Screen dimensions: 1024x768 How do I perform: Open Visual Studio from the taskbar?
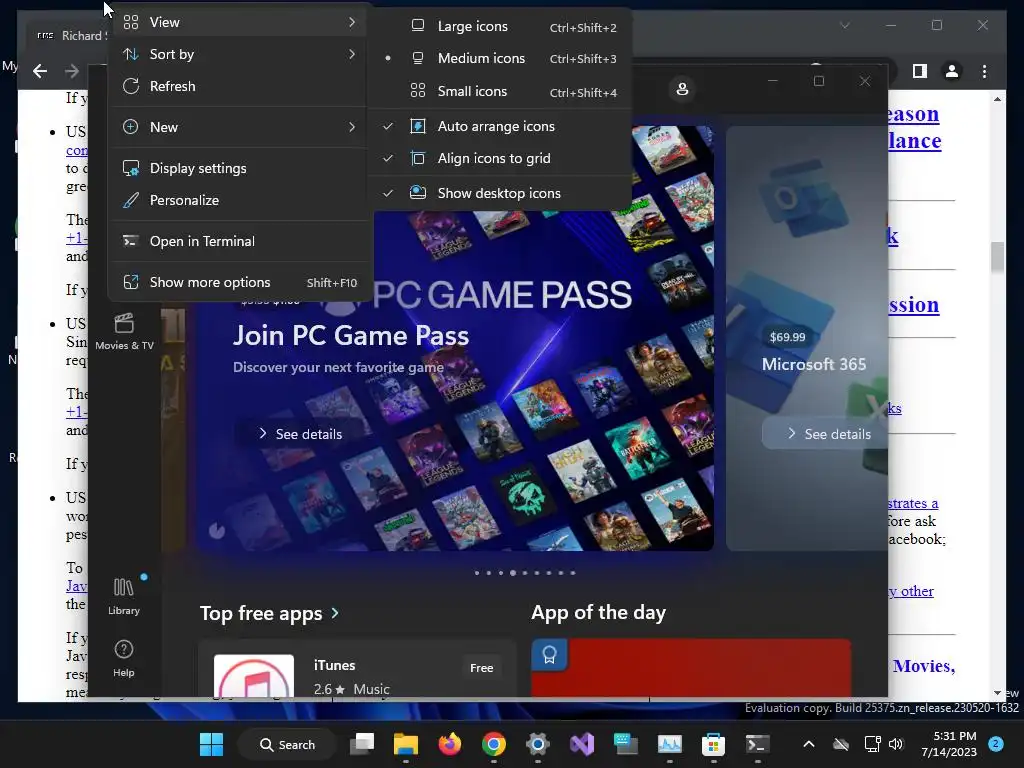click(x=581, y=744)
